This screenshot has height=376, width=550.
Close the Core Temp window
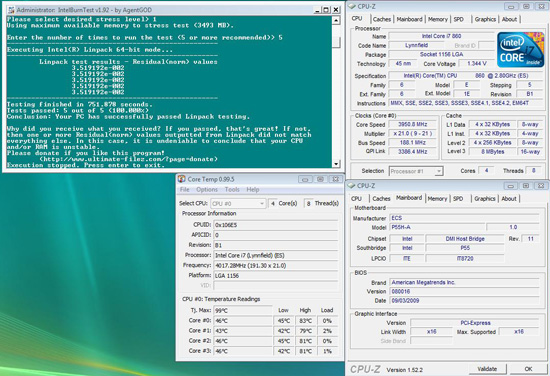[336, 179]
